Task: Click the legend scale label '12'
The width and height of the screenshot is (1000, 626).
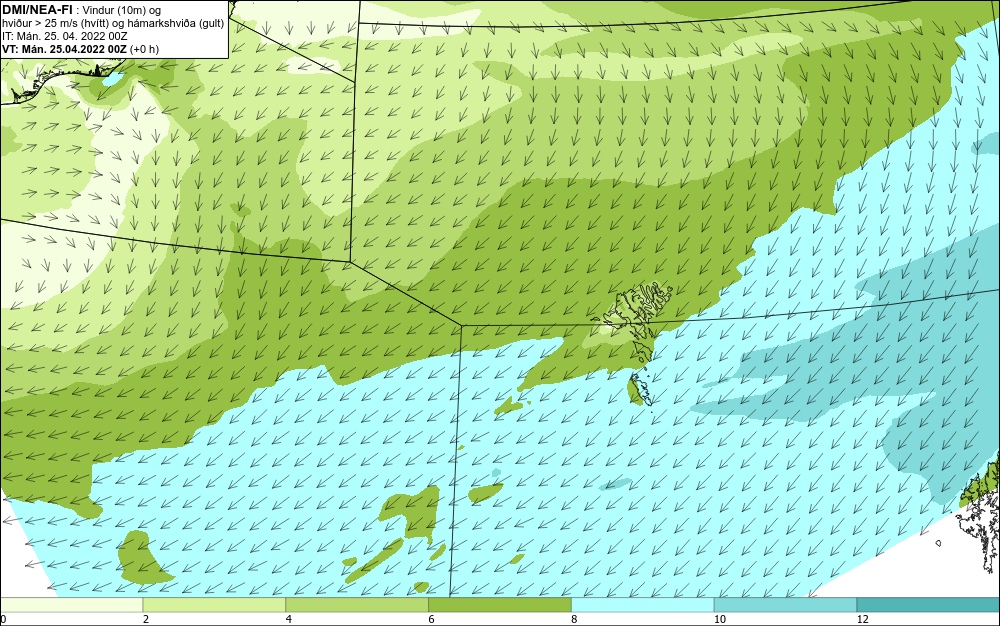Action: (862, 619)
